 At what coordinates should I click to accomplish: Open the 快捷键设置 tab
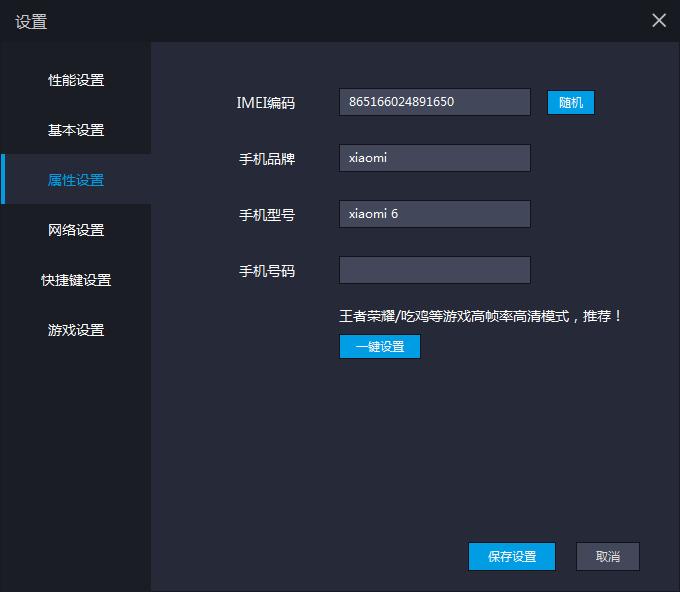click(76, 280)
